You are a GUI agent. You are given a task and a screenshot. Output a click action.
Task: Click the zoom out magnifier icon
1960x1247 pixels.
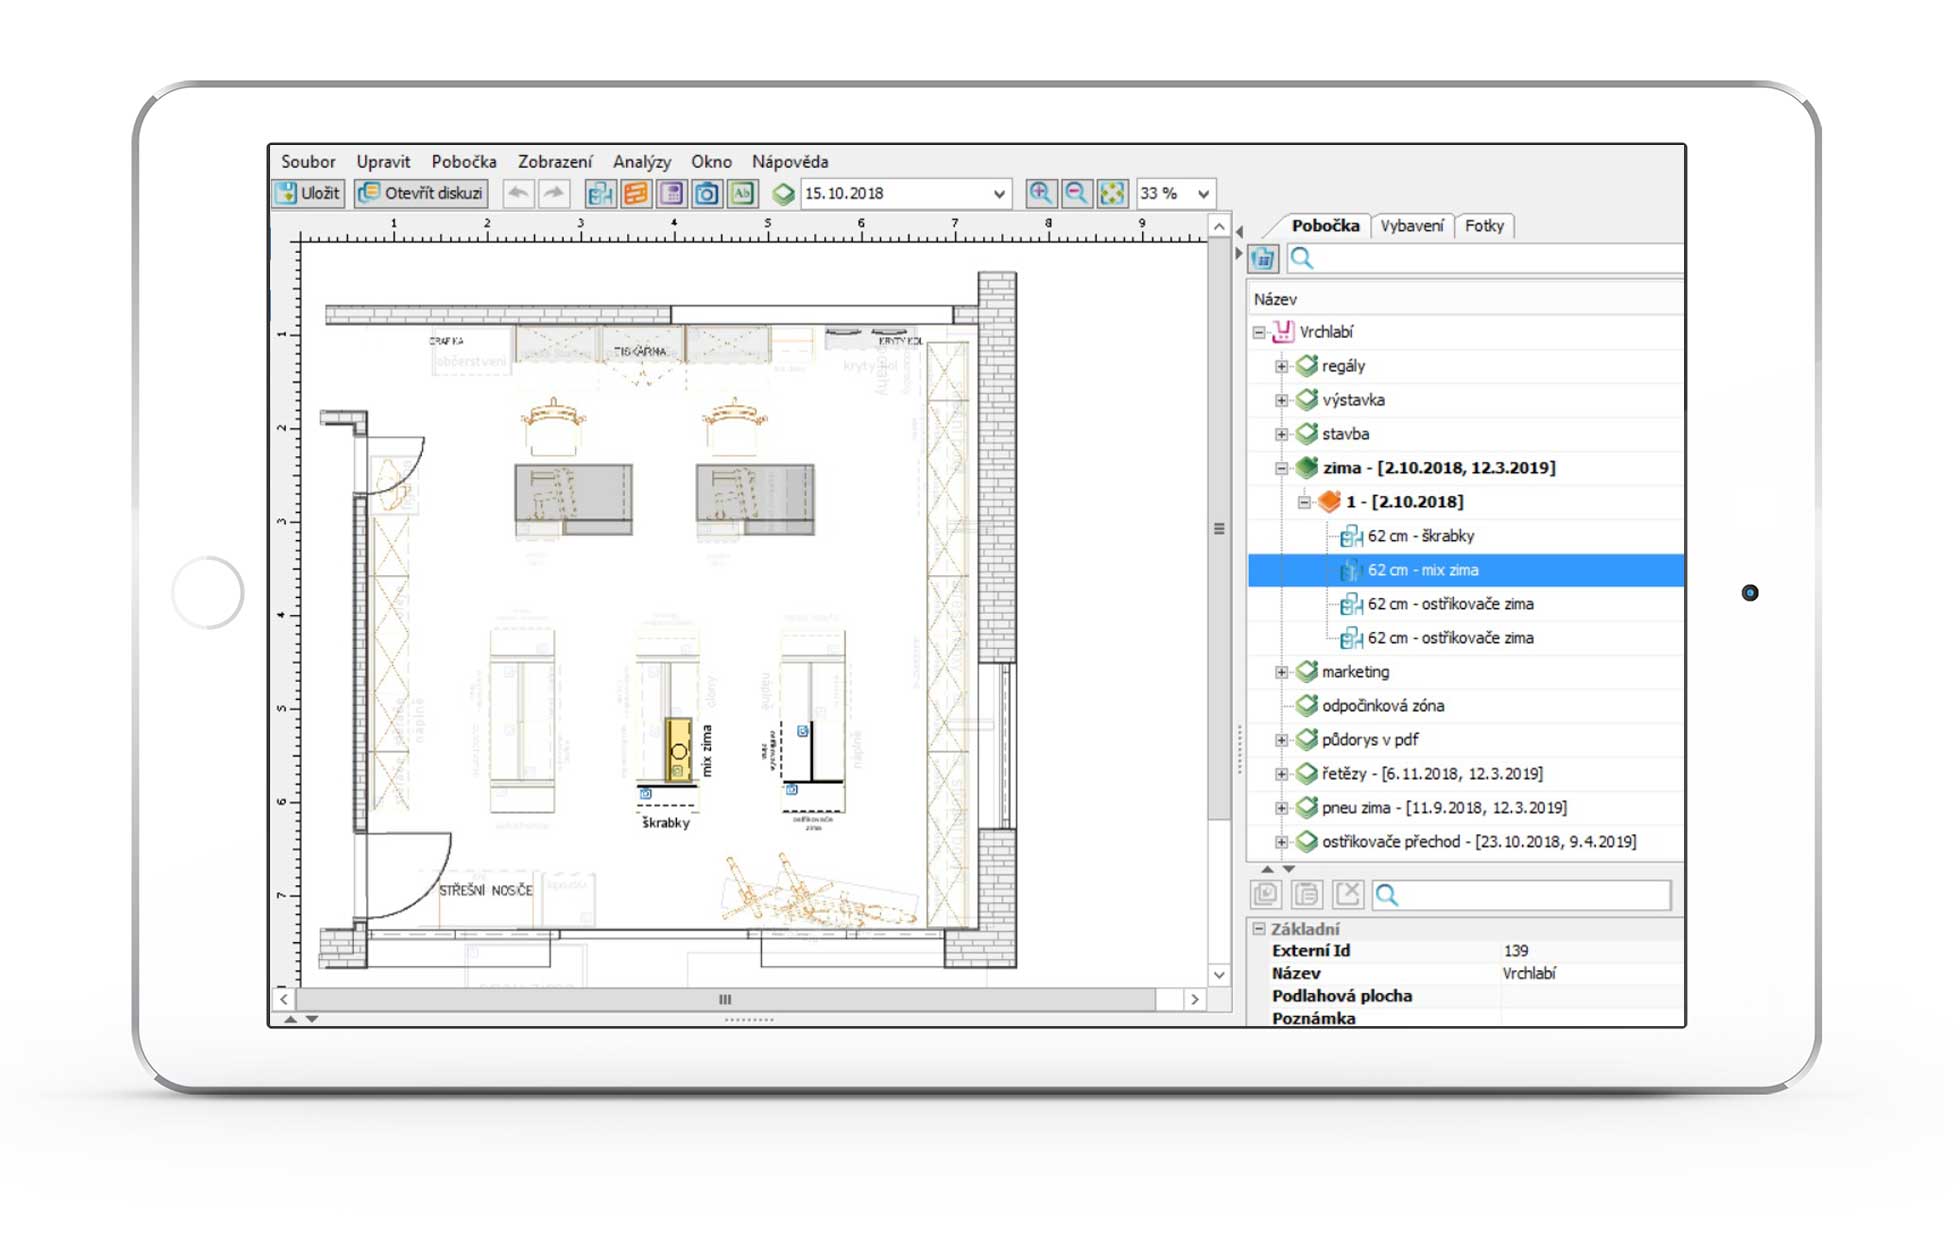1076,194
